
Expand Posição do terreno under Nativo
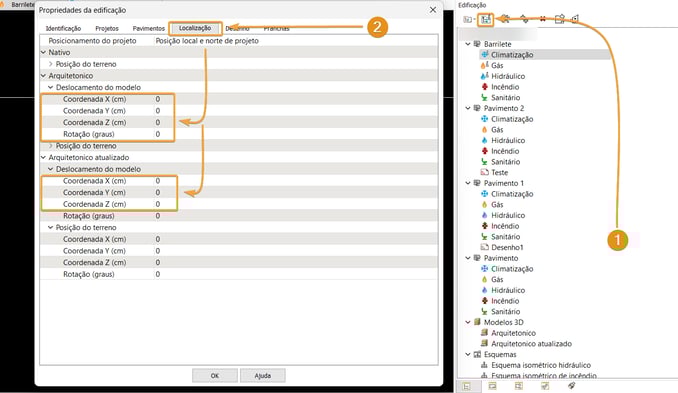click(x=51, y=64)
